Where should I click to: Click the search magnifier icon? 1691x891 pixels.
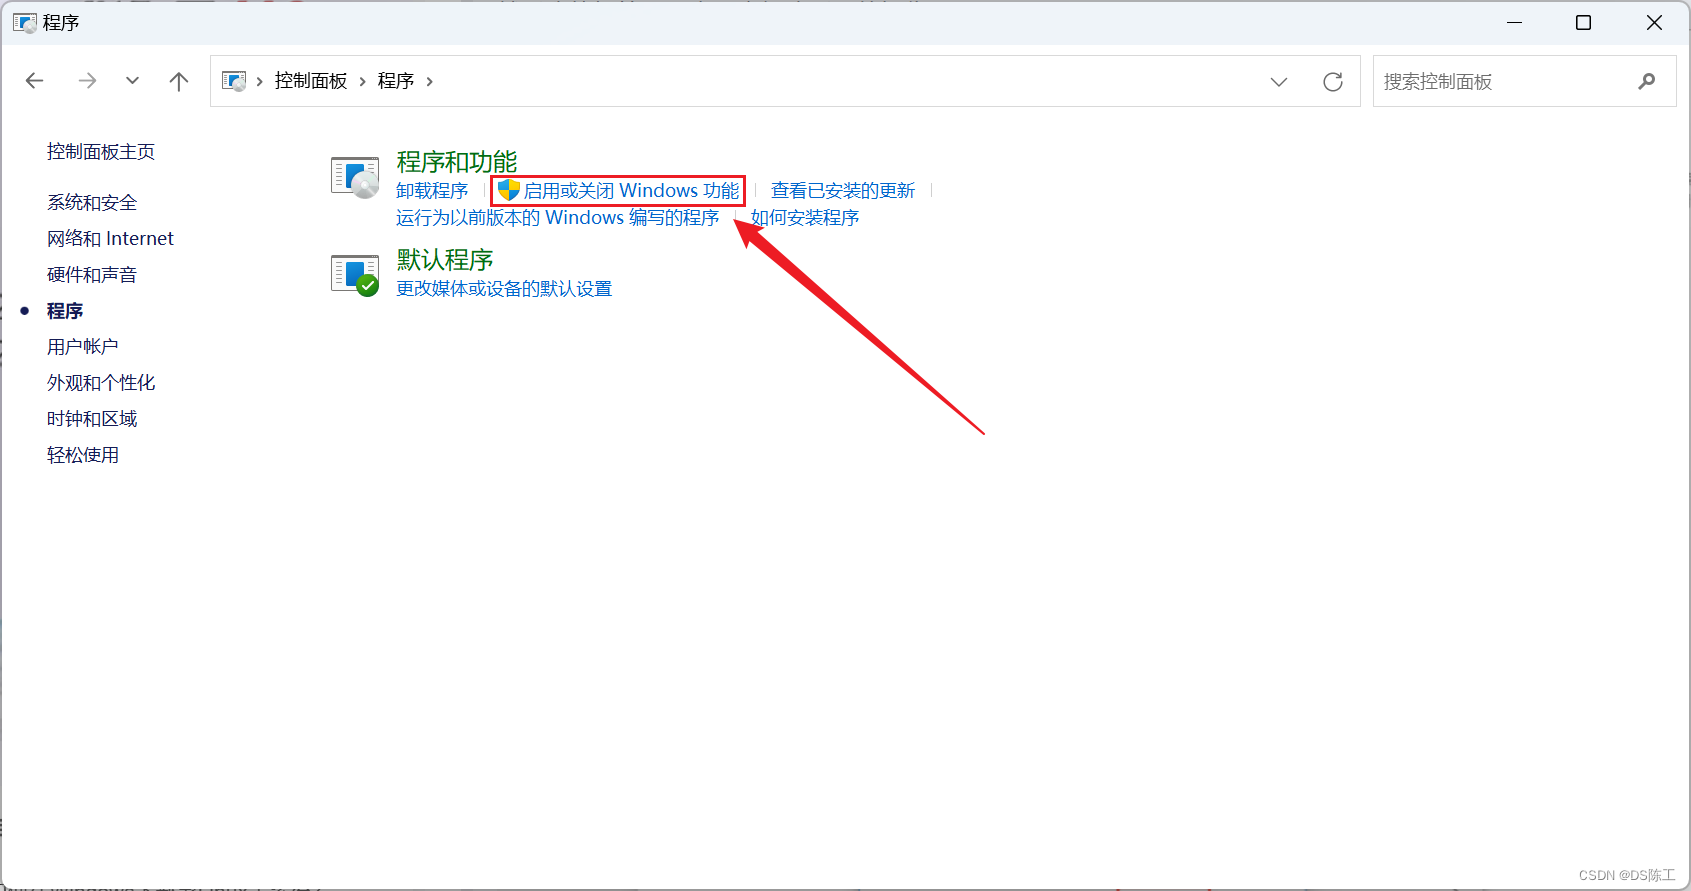1647,81
